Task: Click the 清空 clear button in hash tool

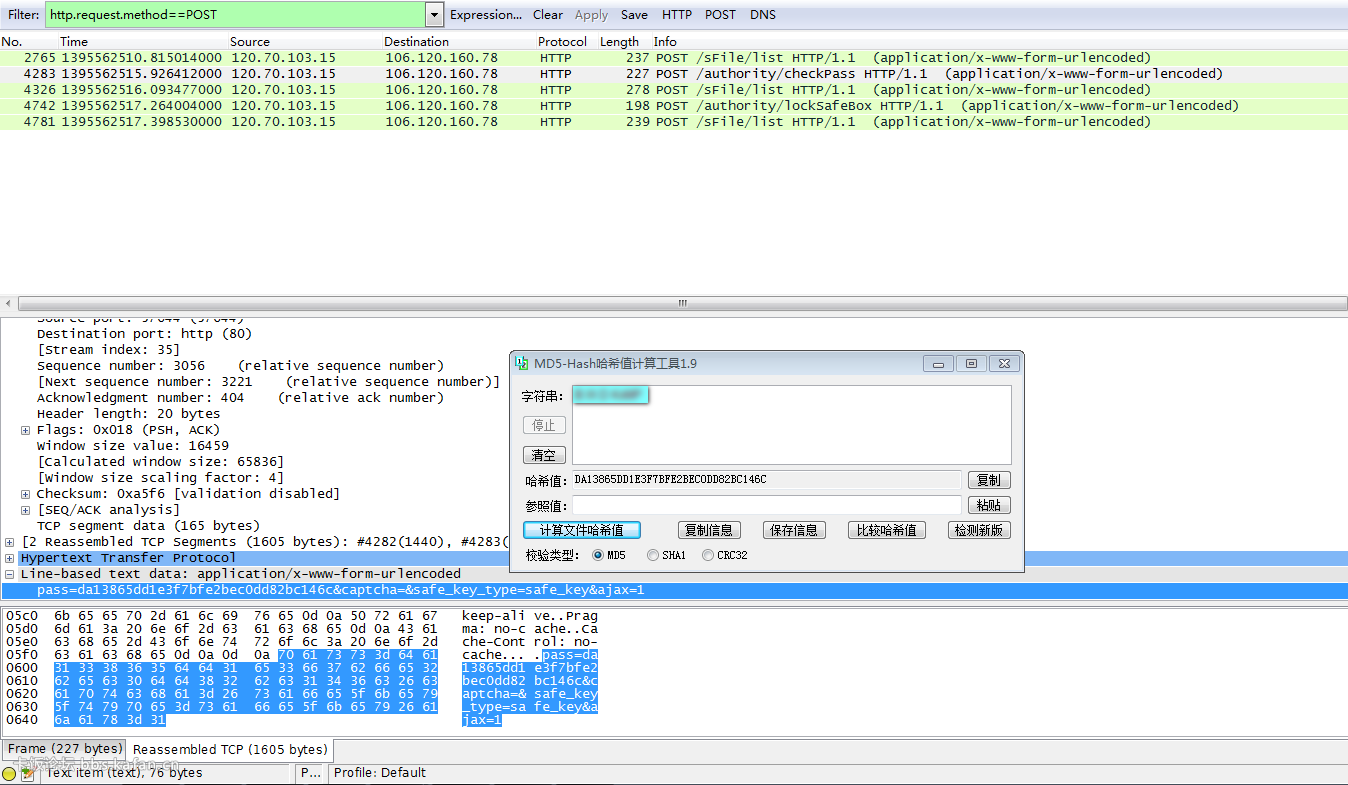Action: 544,455
